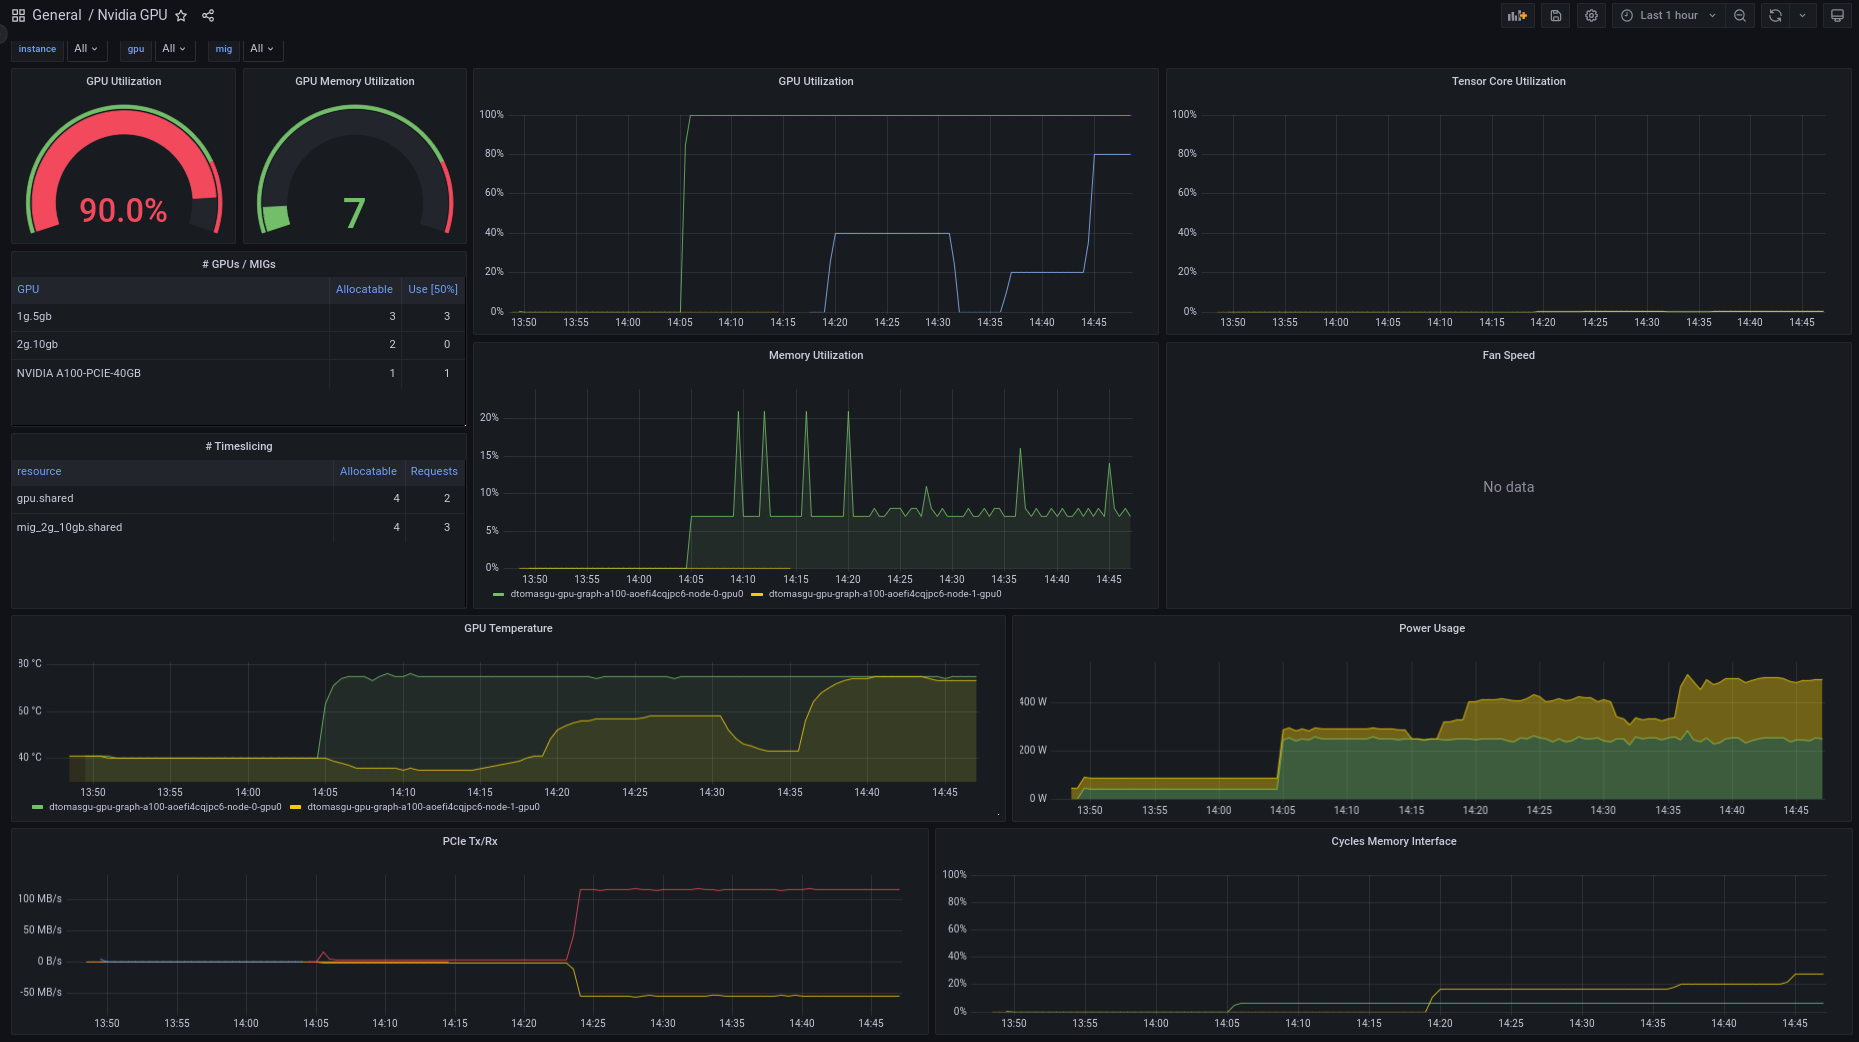1859x1042 pixels.
Task: Sort table by Allocatable column in GPUs/MIGs
Action: (364, 289)
